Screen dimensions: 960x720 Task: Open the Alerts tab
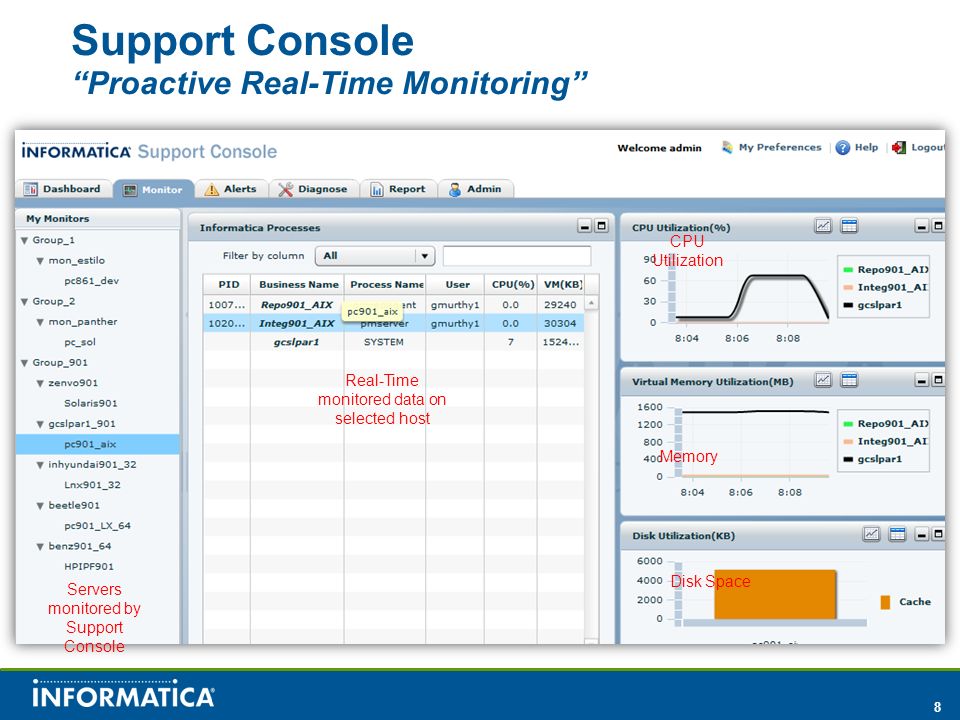pyautogui.click(x=231, y=189)
